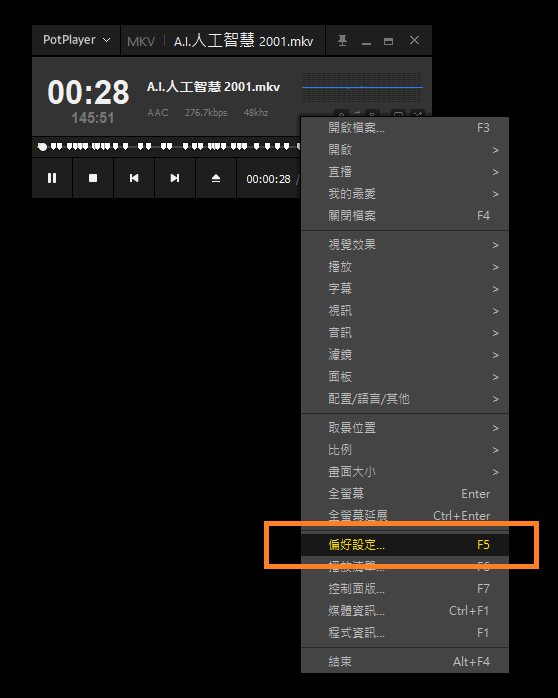Expand the 視訊 submenu
This screenshot has width=558, height=698.
pos(405,311)
